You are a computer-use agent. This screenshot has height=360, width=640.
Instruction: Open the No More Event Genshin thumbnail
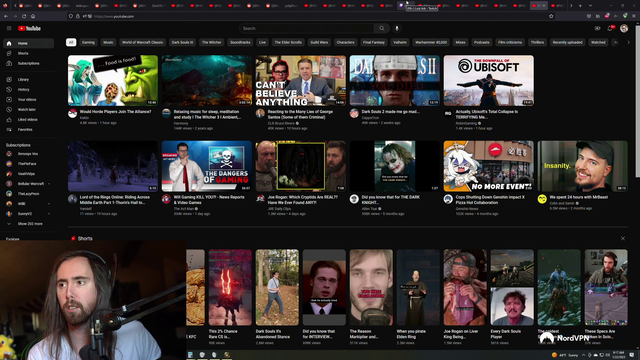[x=489, y=166]
